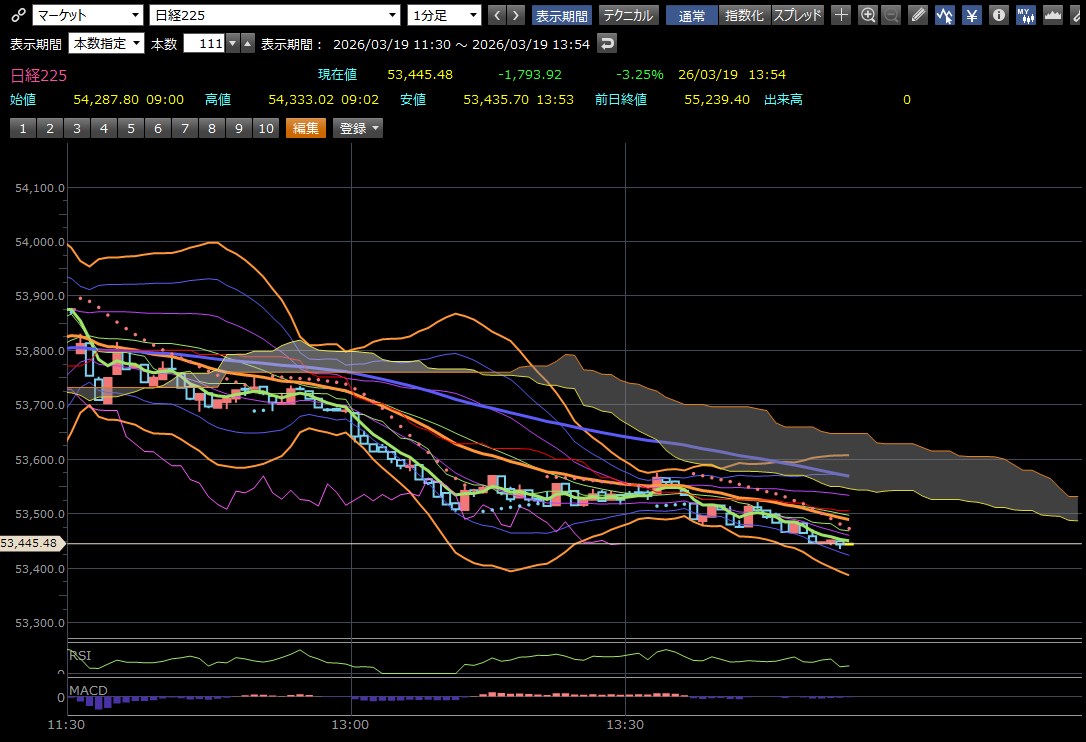Viewport: 1086px width, 742px height.
Task: Open the 1分足 timeframe dropdown
Action: coord(445,15)
